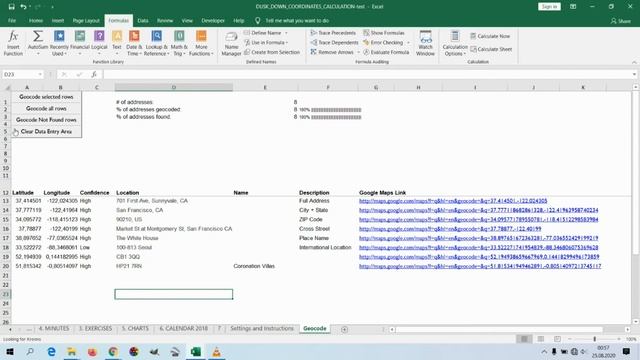Switch to the Developer tab

pyautogui.click(x=213, y=20)
